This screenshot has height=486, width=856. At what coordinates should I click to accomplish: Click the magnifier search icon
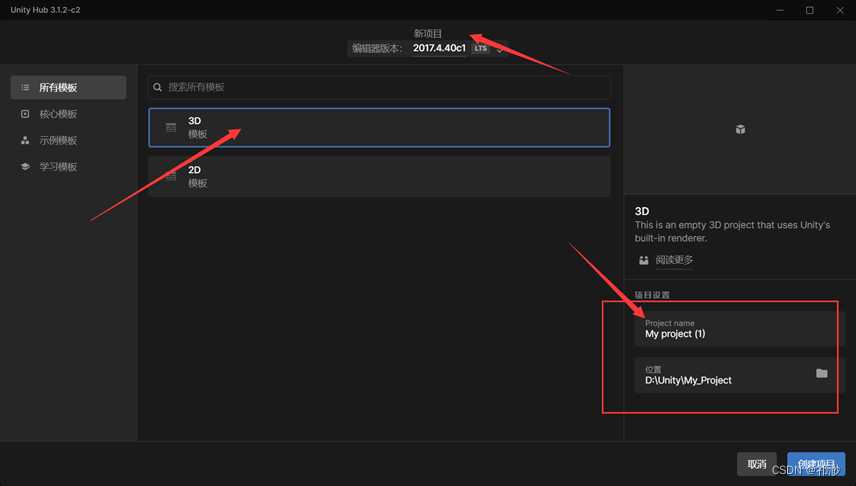point(157,87)
